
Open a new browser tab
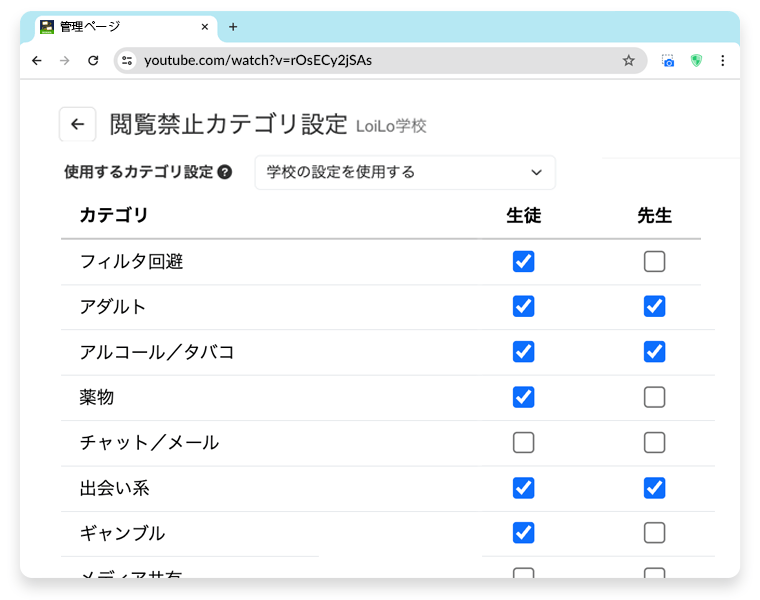pyautogui.click(x=233, y=27)
